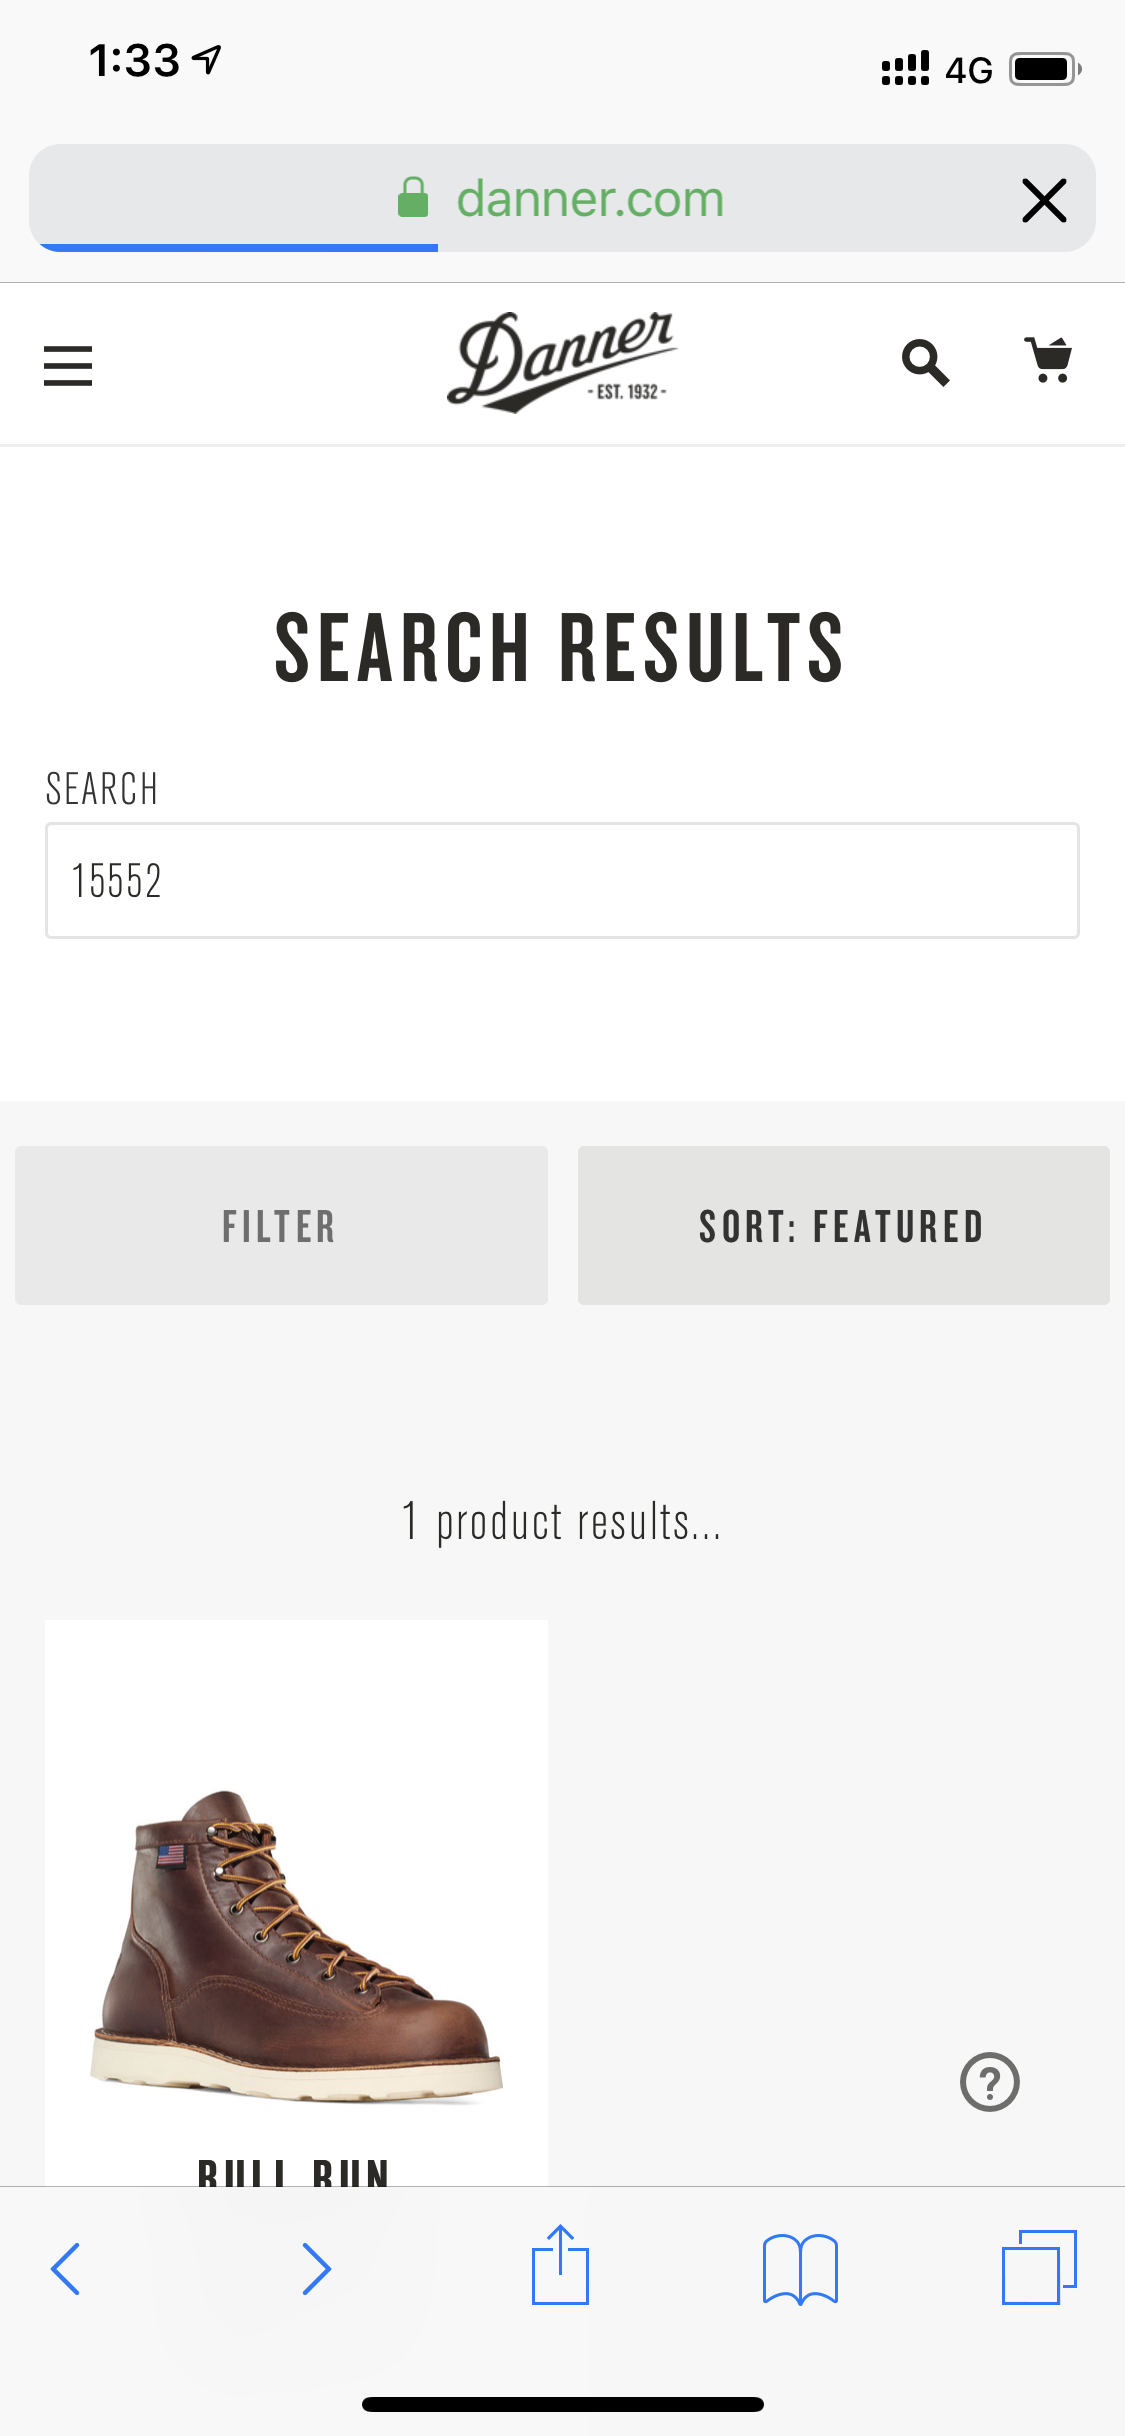Open the Bull Run boot image
Screen dimensions: 1125x2436
click(296, 1940)
